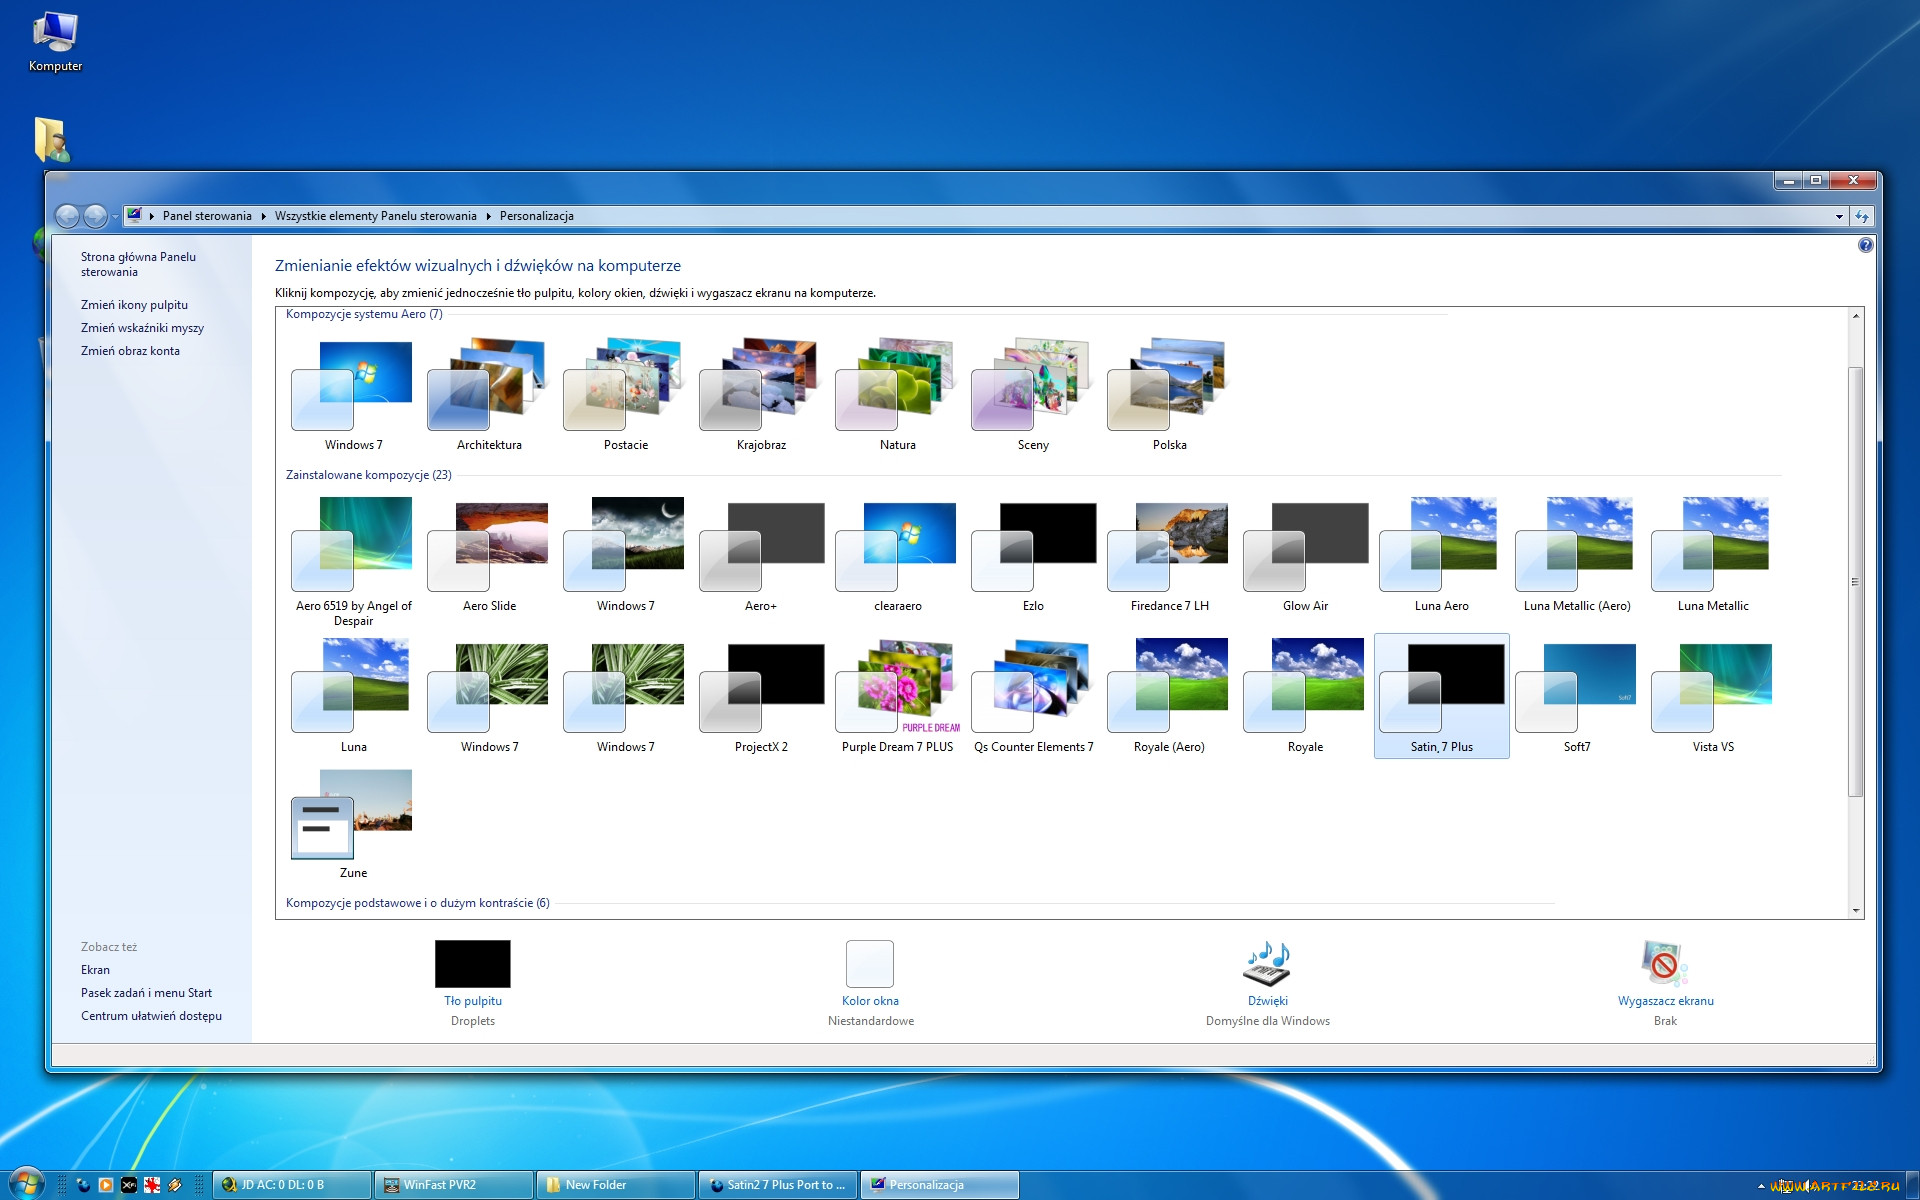The image size is (1920, 1200).
Task: Open Zmień wskaźniki myszy link
Action: (x=142, y=328)
